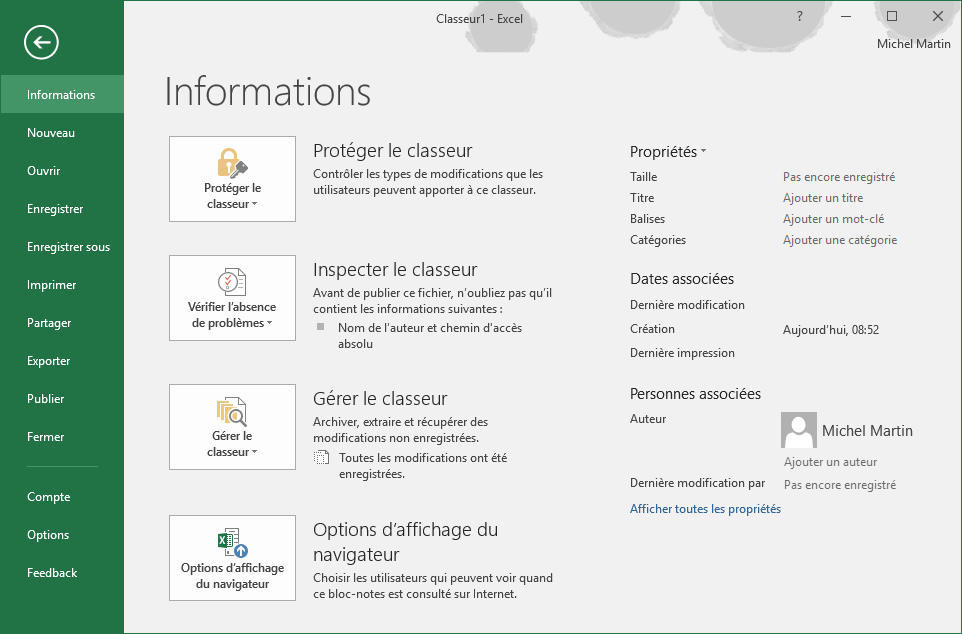This screenshot has width=962, height=634.
Task: Expand the Propriétés dropdown
Action: [x=668, y=152]
